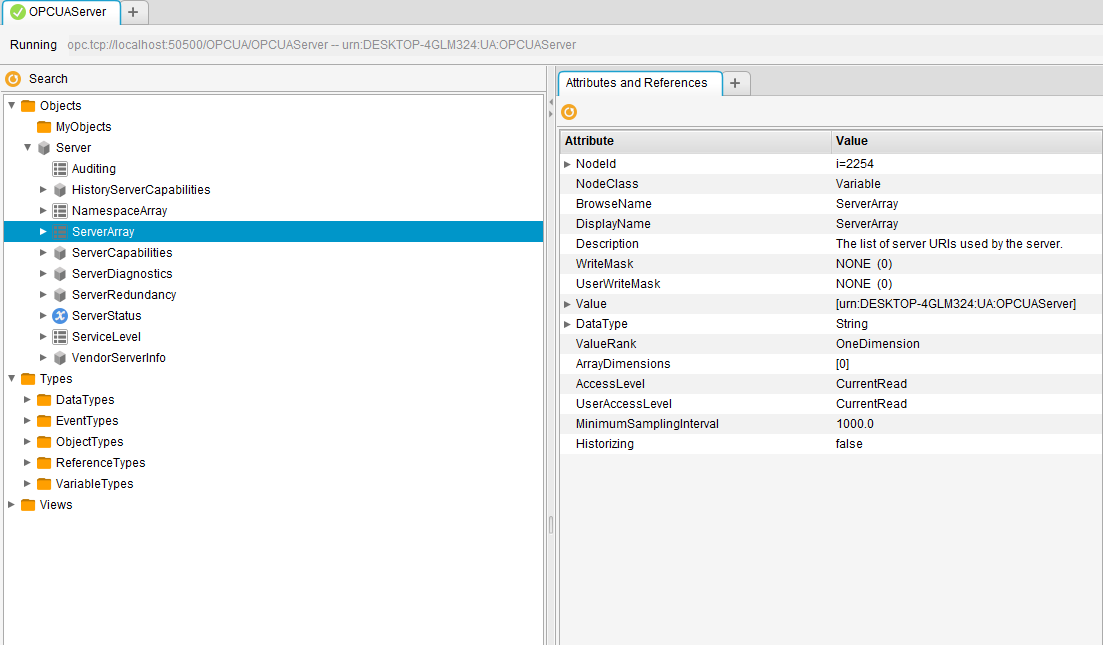Click the ServerStatus globe icon
This screenshot has height=645, width=1103.
click(x=58, y=315)
